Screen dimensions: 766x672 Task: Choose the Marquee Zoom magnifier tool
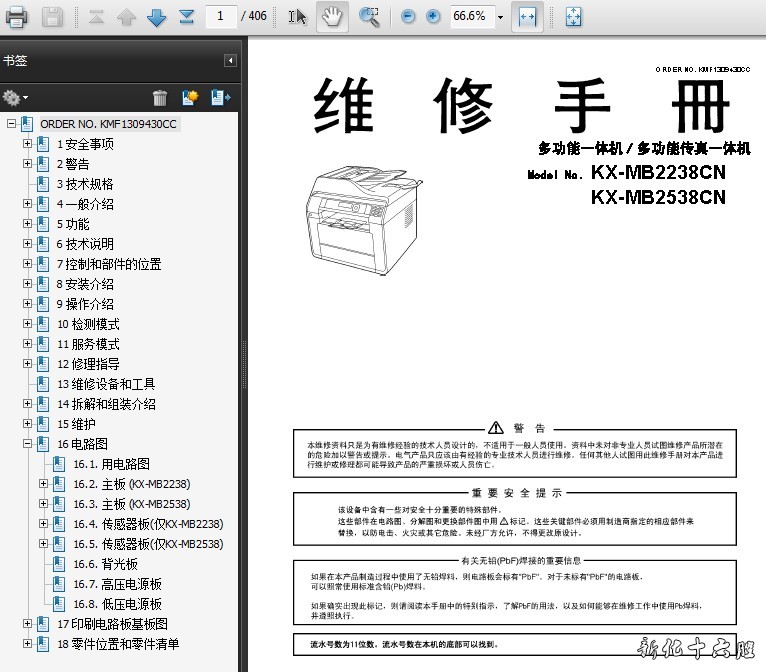[x=369, y=17]
